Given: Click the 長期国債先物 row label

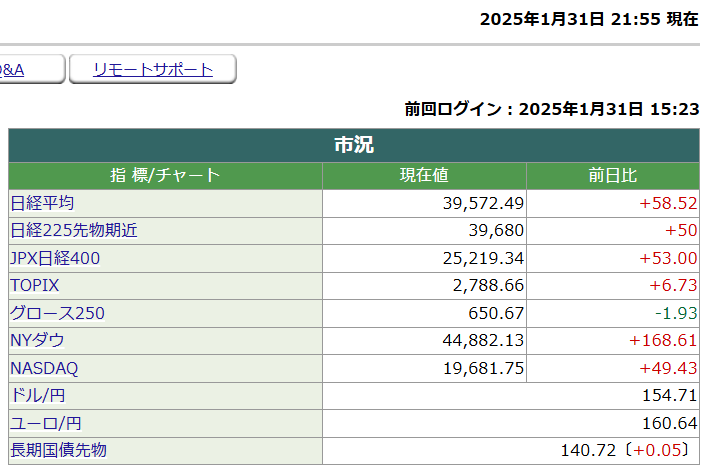Looking at the screenshot, I should tap(58, 450).
